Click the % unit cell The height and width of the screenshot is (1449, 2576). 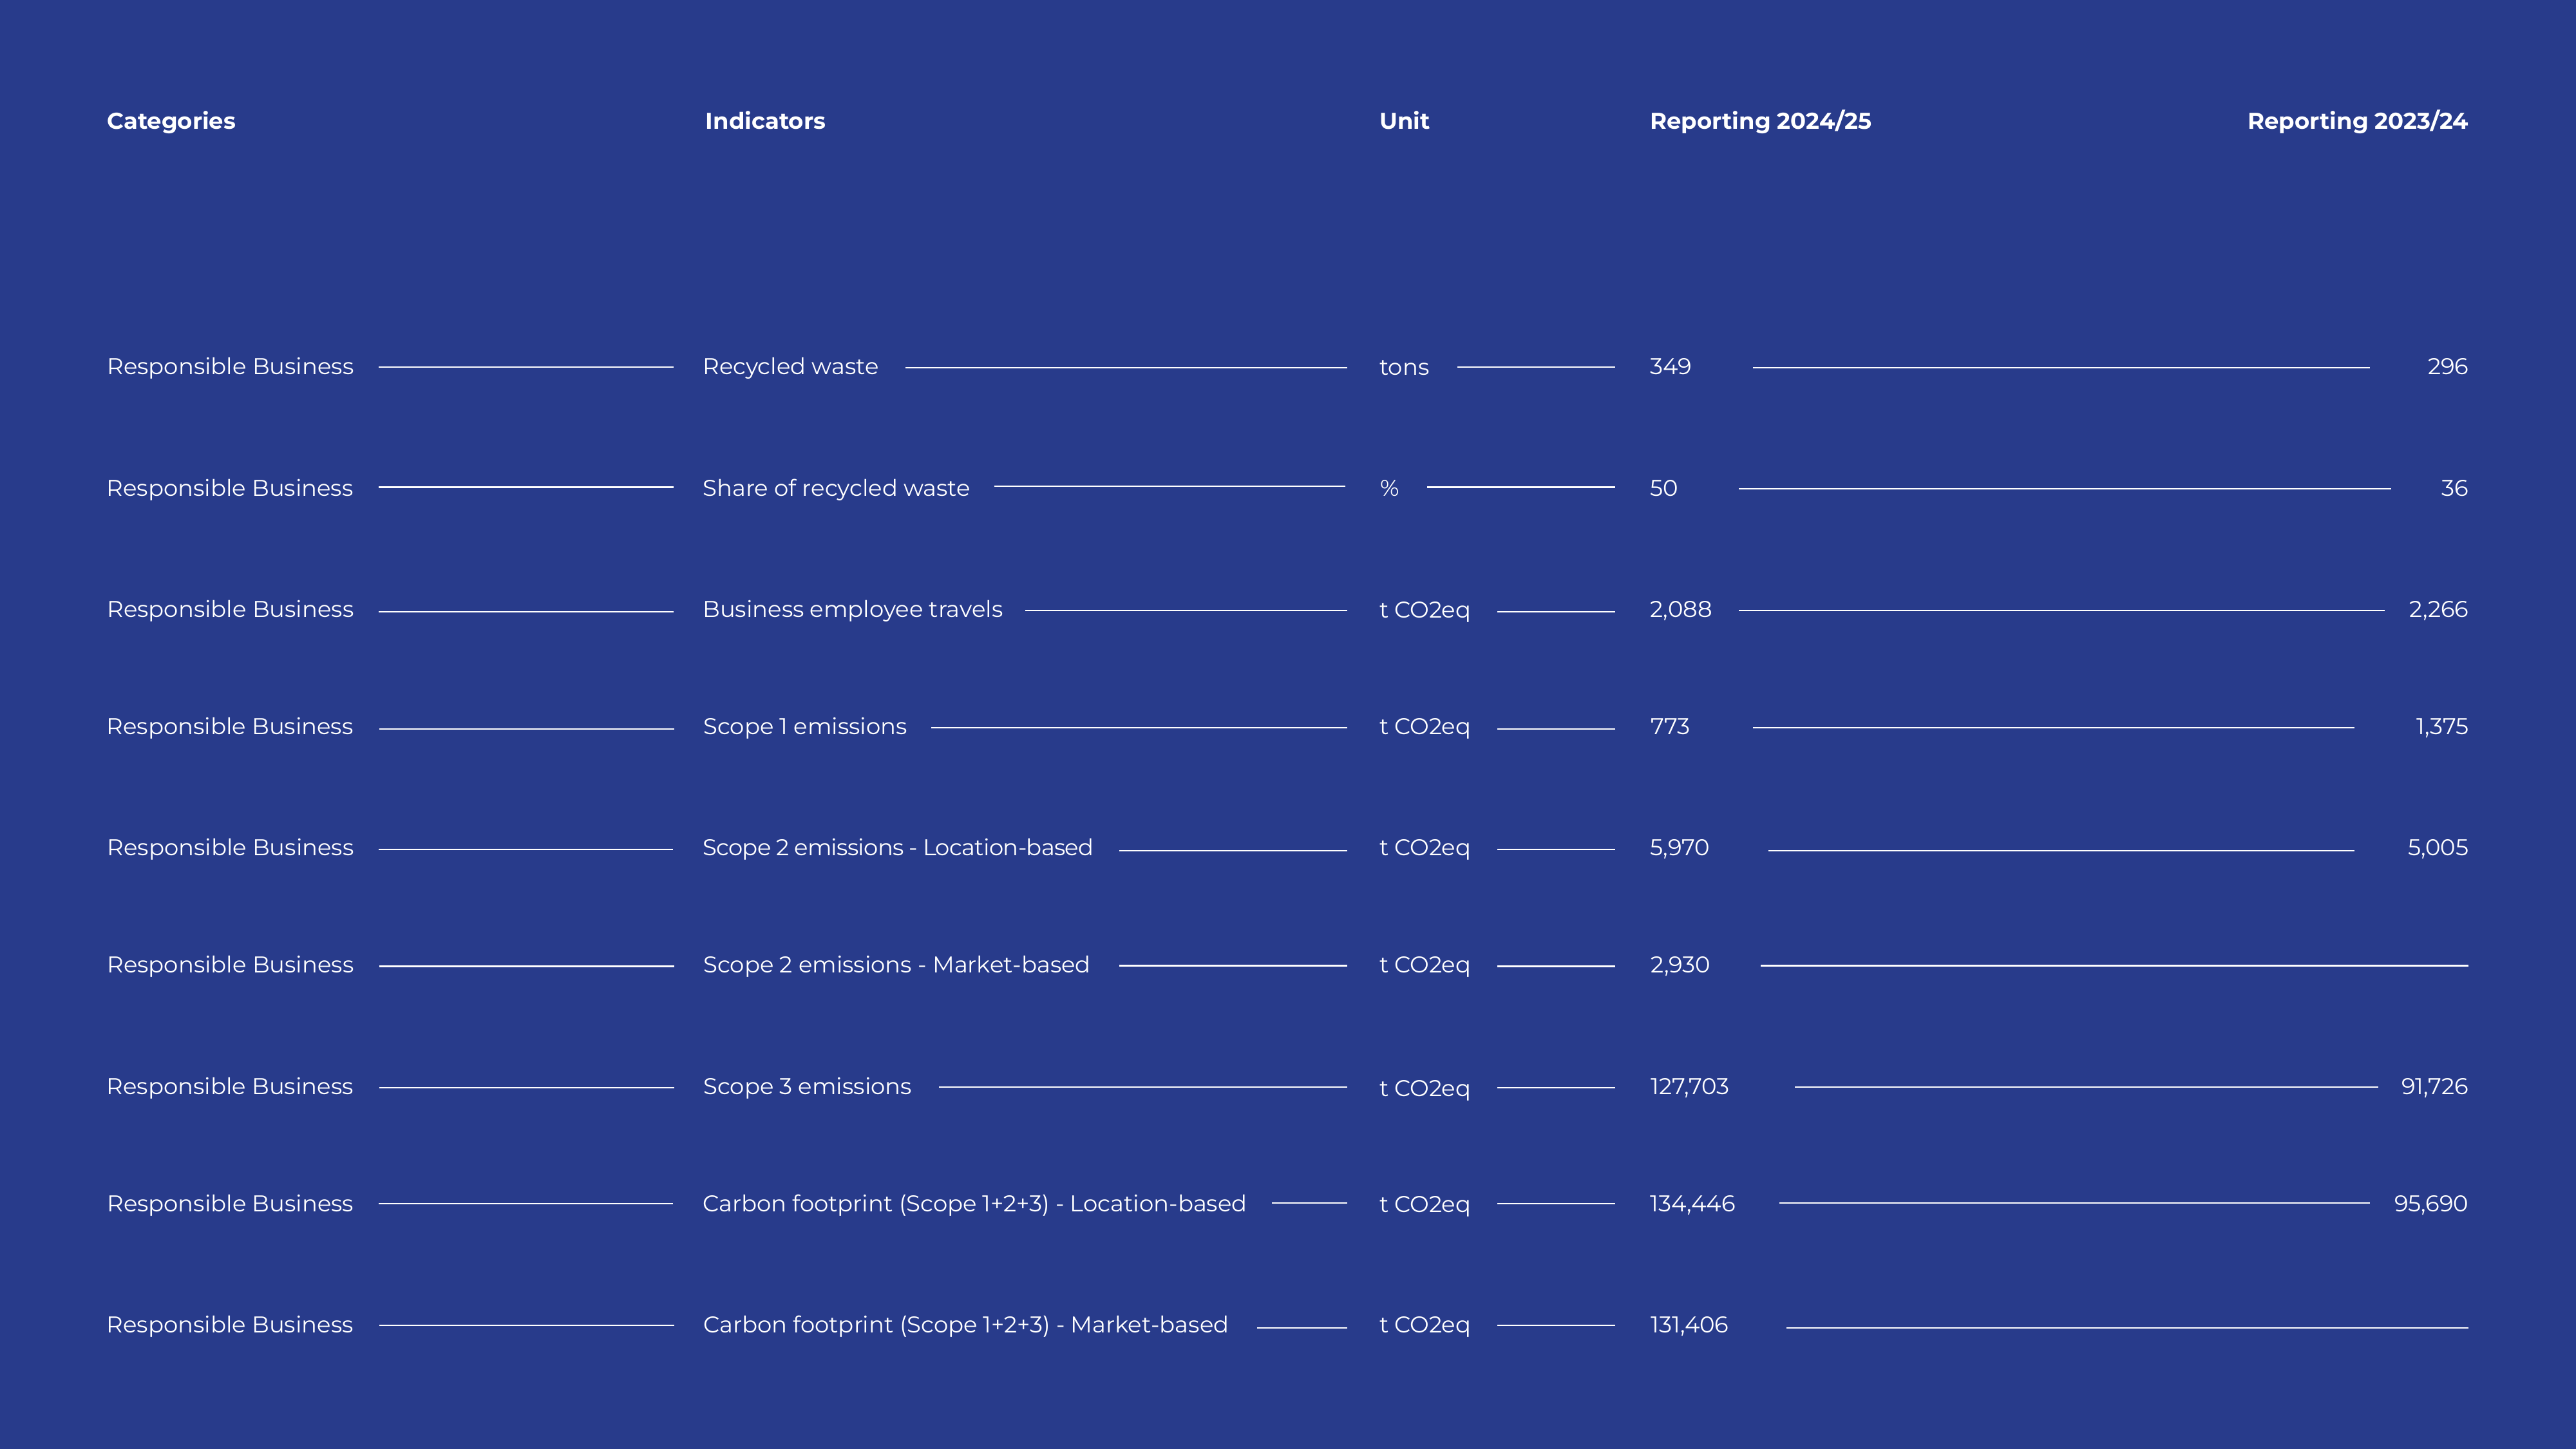1389,488
